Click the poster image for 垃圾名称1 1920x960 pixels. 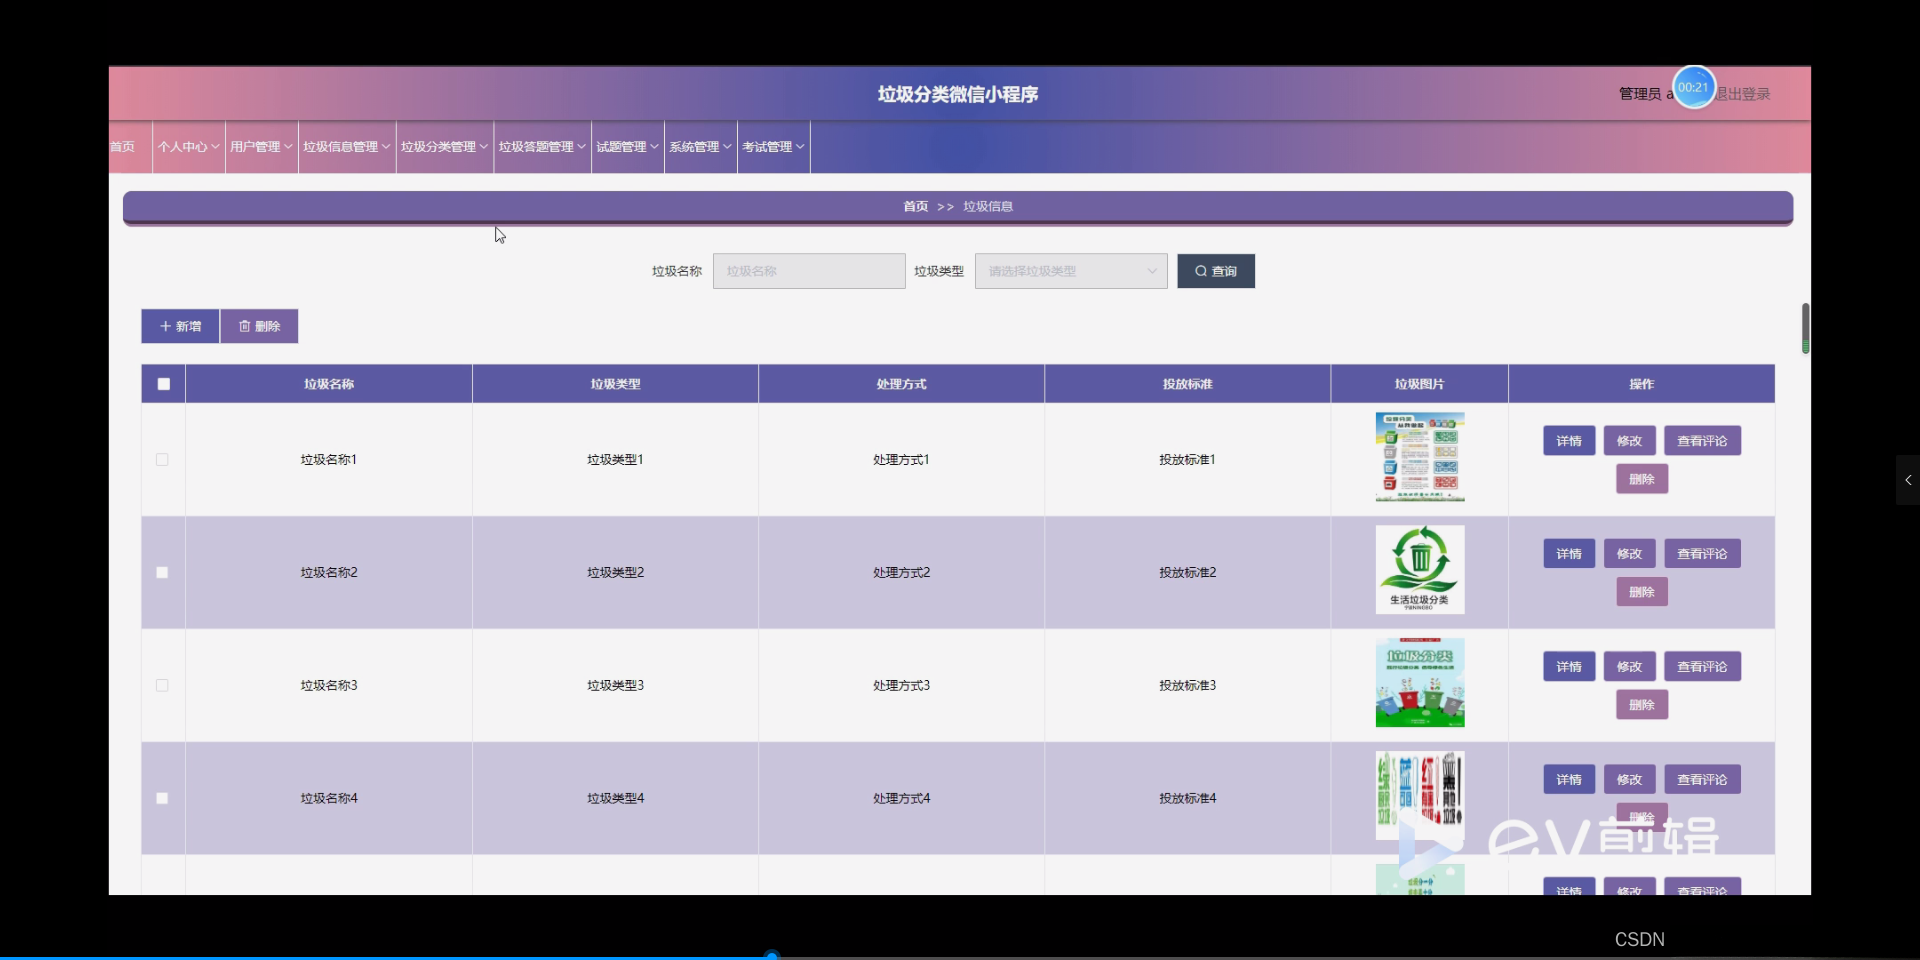[1420, 457]
